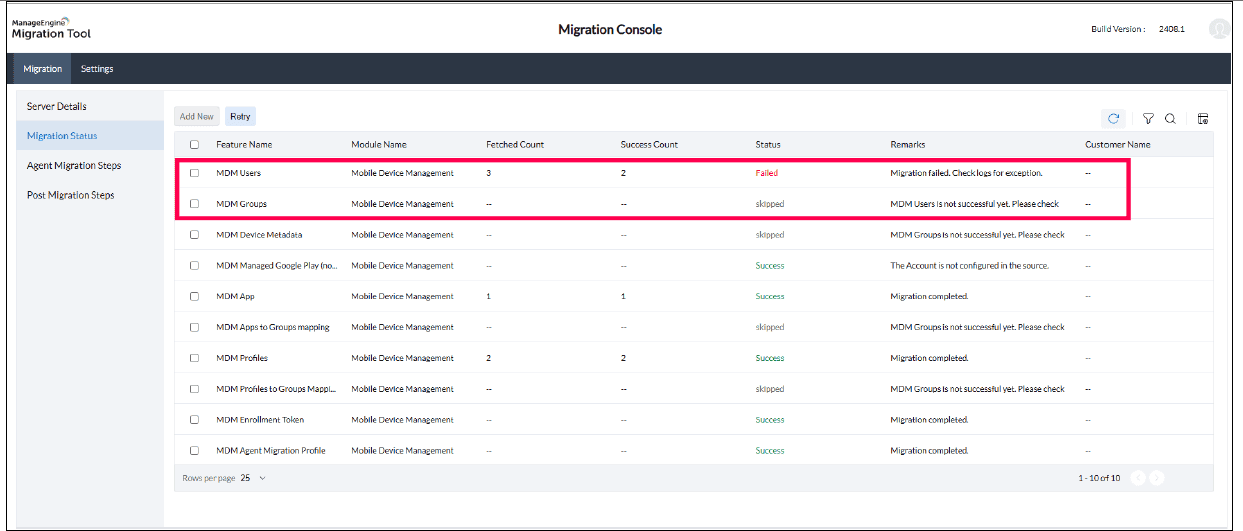1243x531 pixels.
Task: Switch to the Settings tab
Action: (x=97, y=69)
